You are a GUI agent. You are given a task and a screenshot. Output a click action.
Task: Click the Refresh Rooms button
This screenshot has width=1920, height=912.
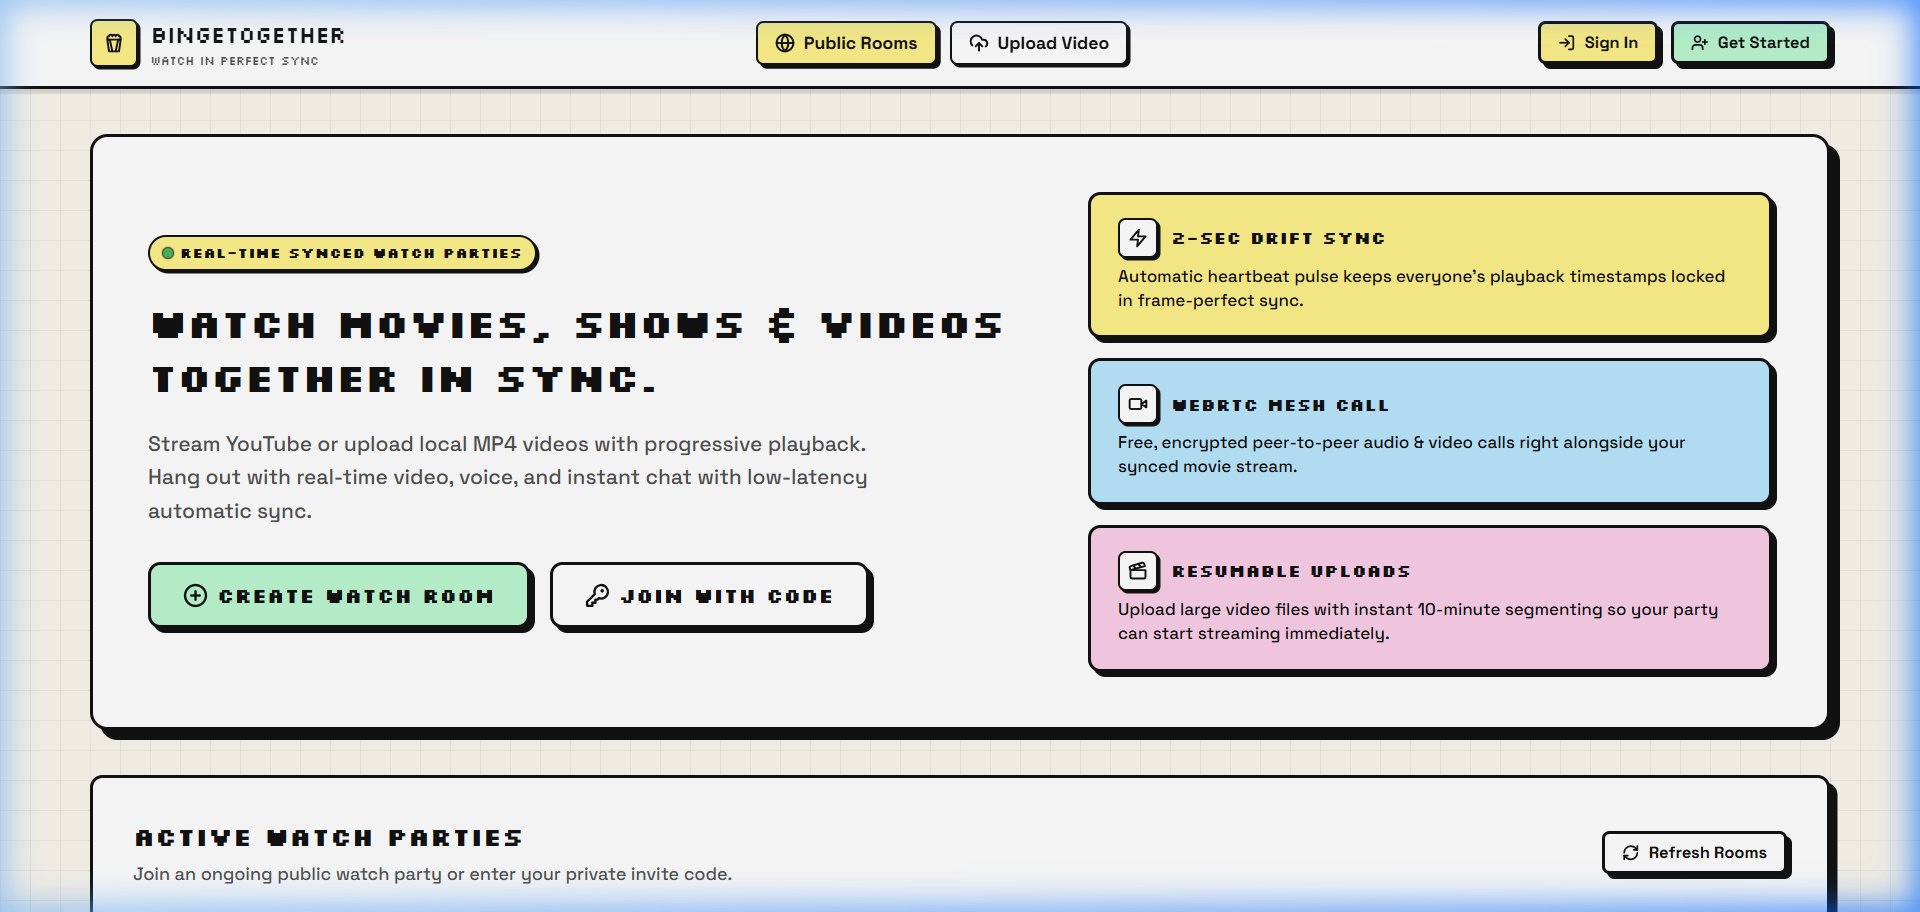[x=1694, y=853]
